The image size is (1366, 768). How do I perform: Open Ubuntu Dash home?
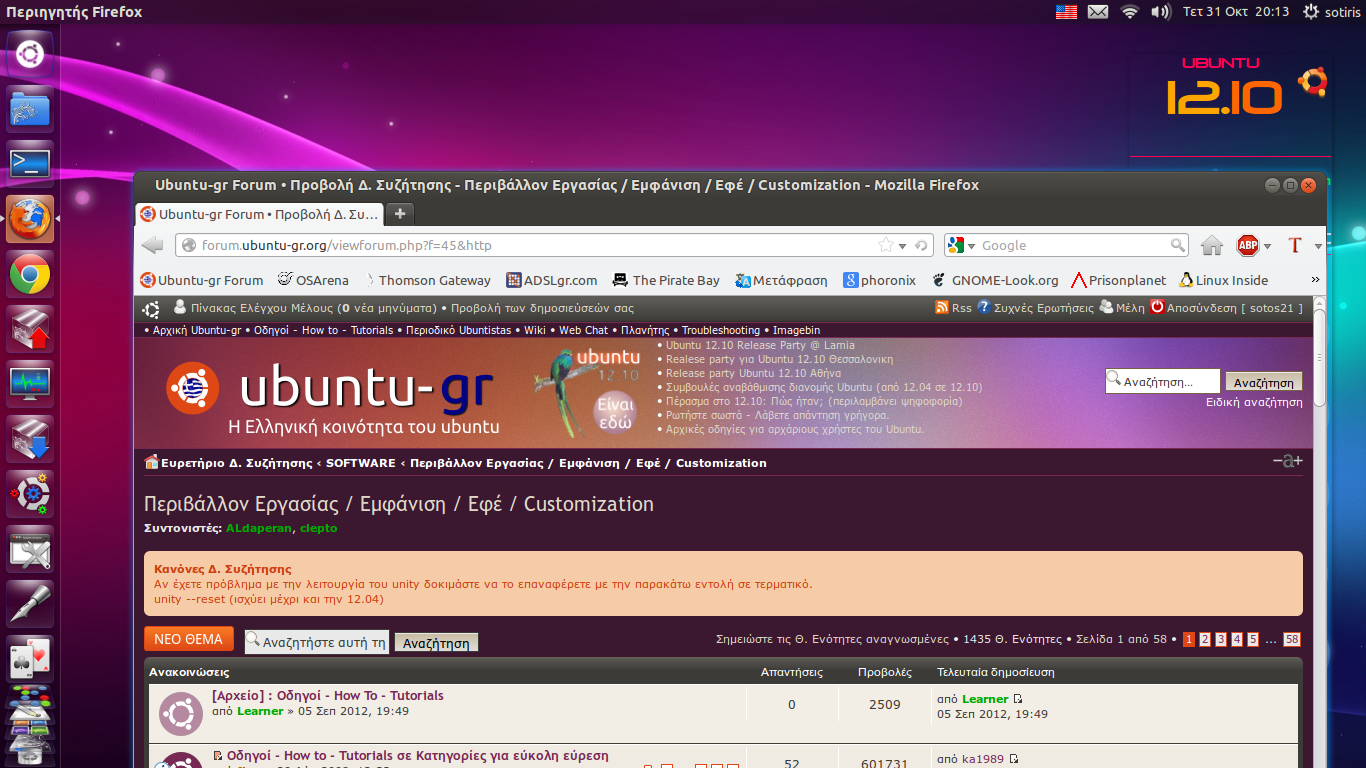tap(30, 54)
